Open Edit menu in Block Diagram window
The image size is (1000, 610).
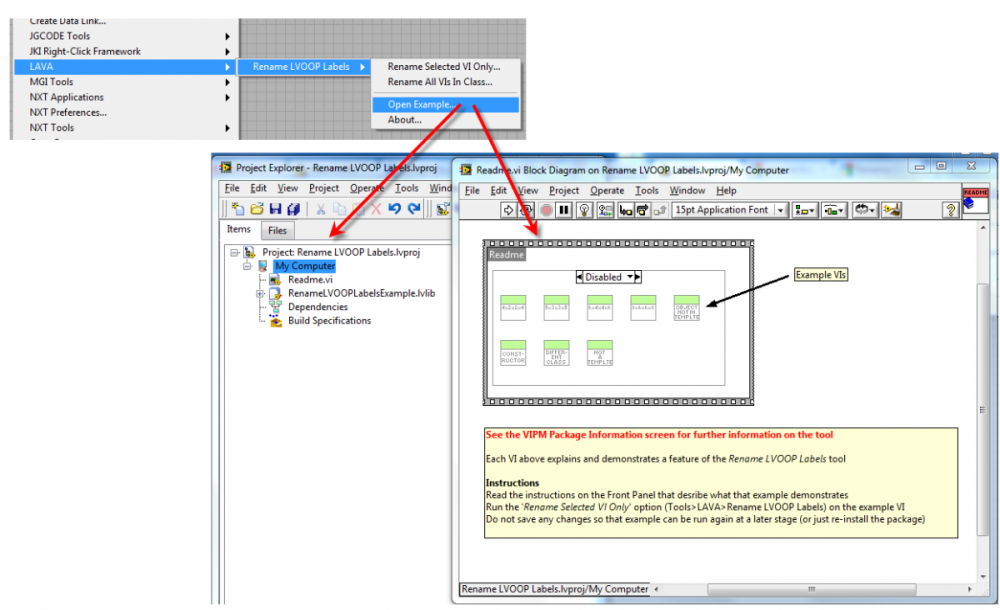pyautogui.click(x=499, y=190)
